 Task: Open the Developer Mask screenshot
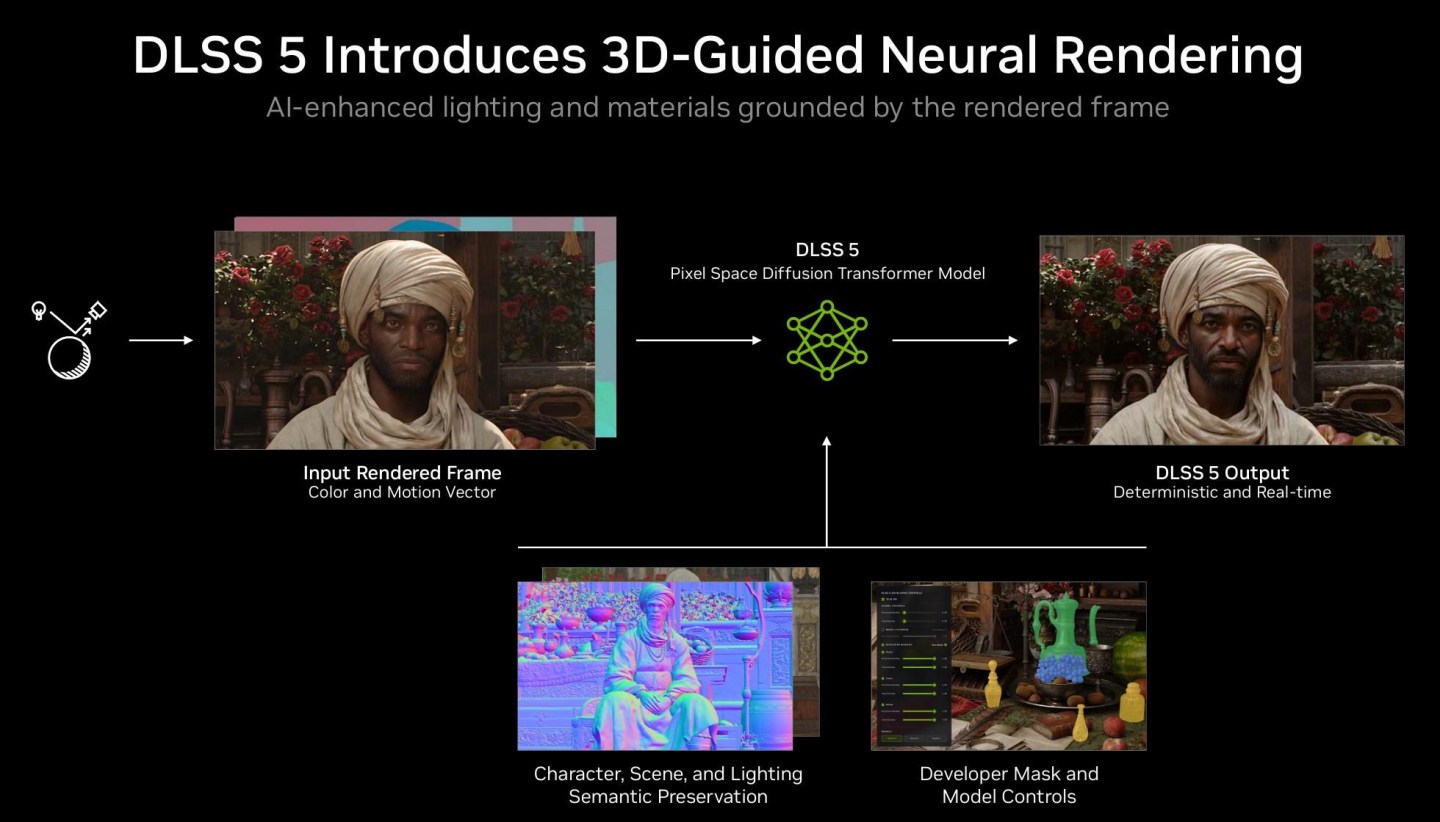coord(1008,666)
